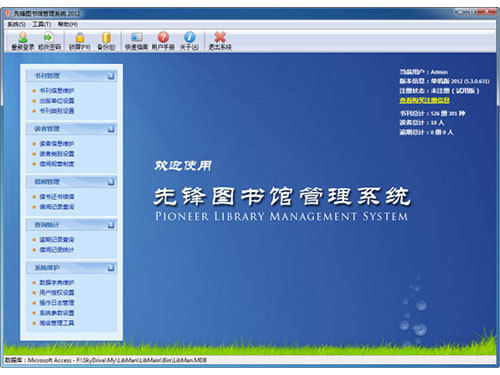Open 系统参数设置 system parameter settings
Viewport: 500px width, 375px height.
click(x=57, y=313)
